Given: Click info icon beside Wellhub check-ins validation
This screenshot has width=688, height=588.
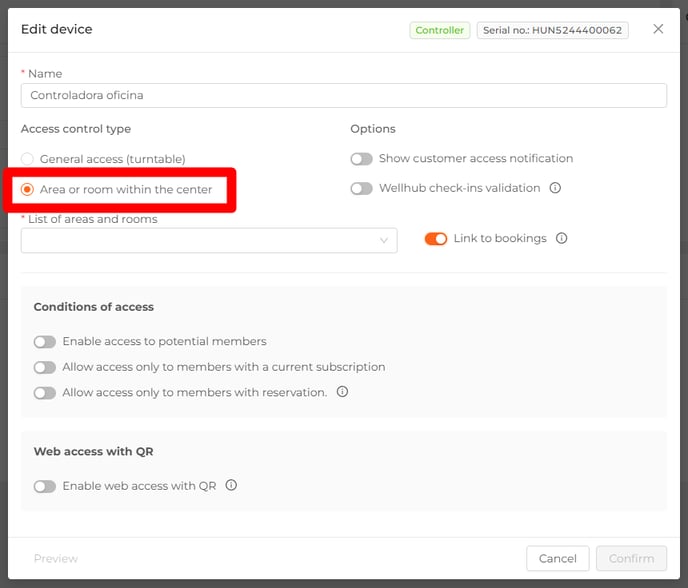Looking at the screenshot, I should click(555, 188).
